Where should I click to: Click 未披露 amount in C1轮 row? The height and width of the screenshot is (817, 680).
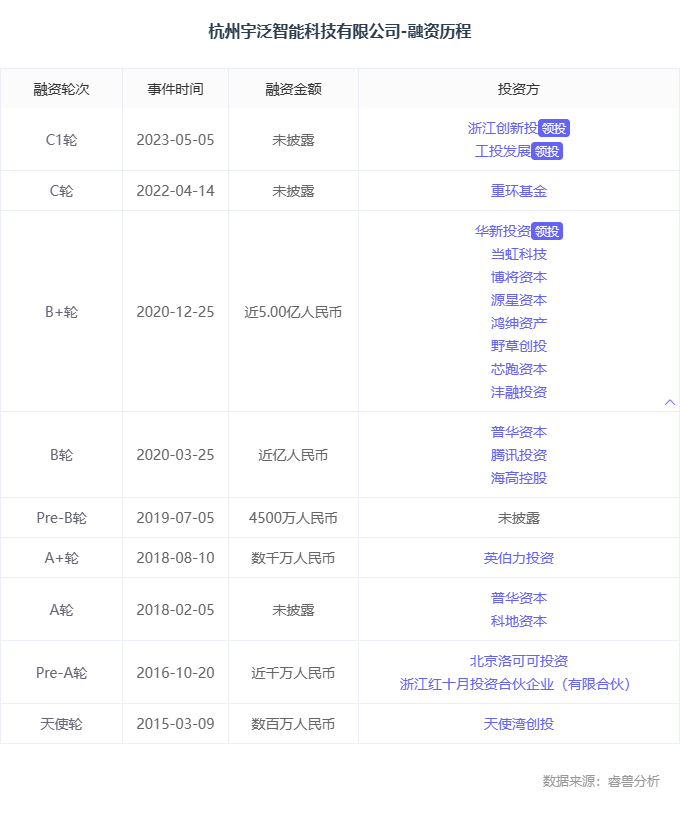click(293, 140)
